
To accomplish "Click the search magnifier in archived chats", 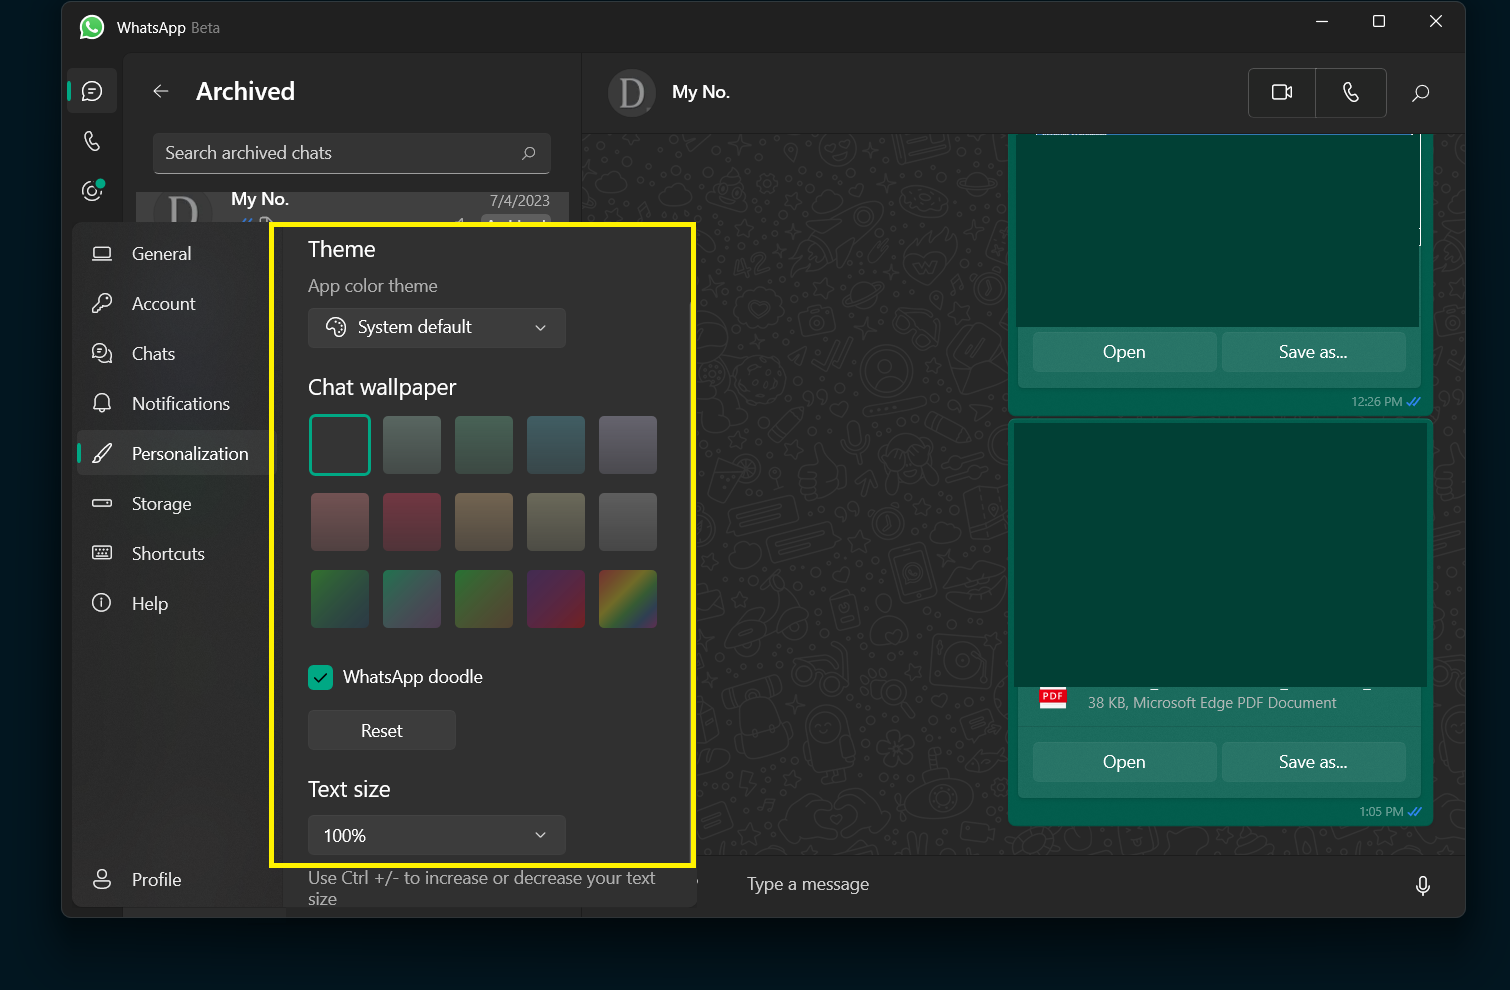I will point(529,153).
